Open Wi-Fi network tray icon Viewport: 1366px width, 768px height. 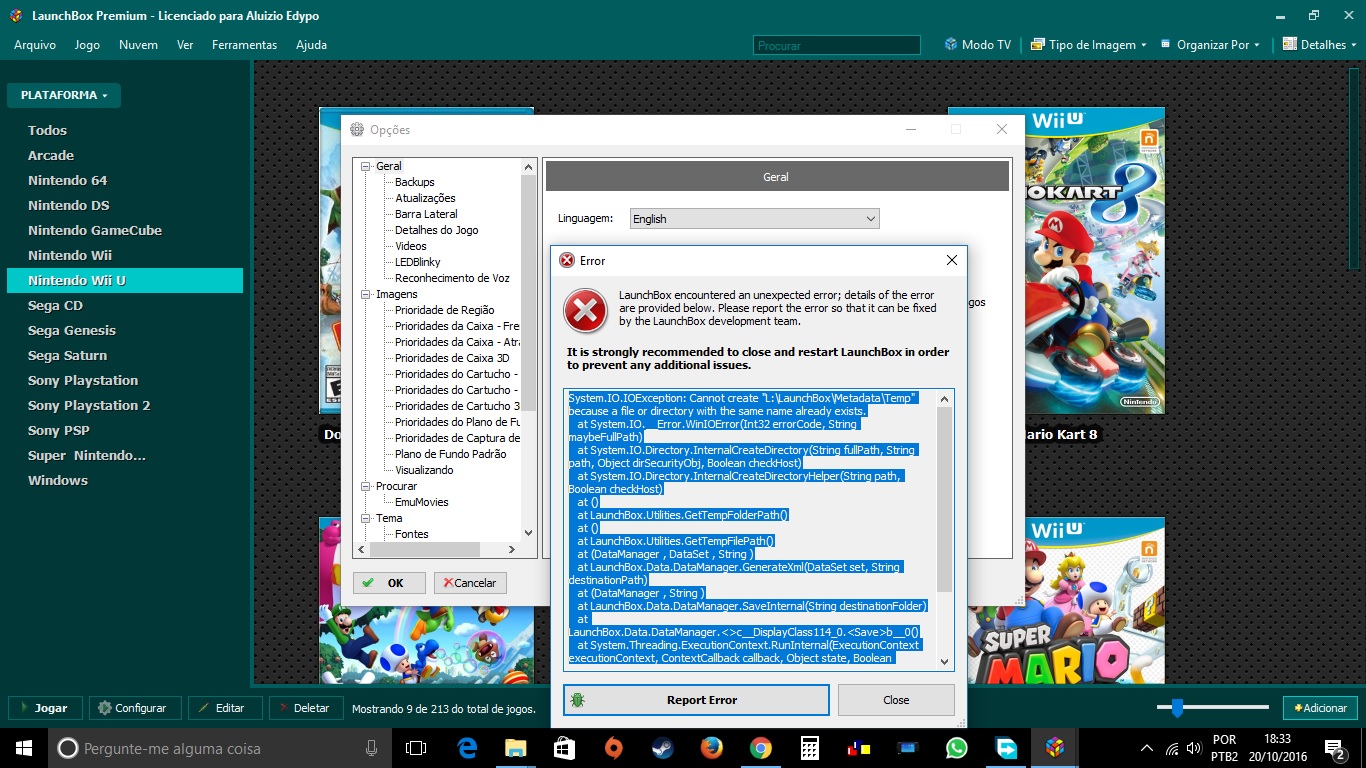point(1172,748)
